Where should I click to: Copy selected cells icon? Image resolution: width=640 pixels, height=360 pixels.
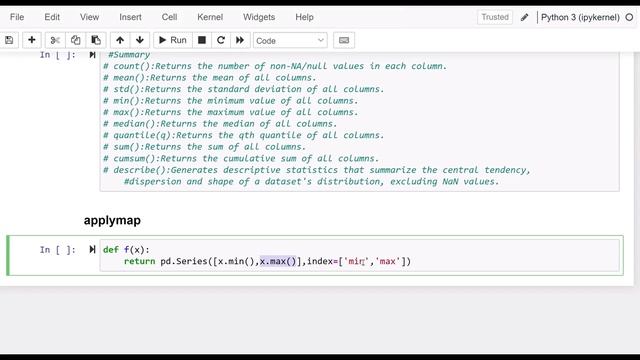76,40
